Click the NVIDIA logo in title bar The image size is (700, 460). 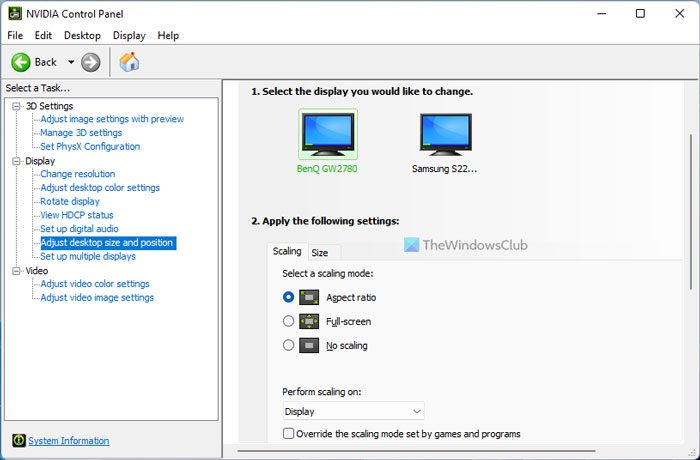(15, 14)
